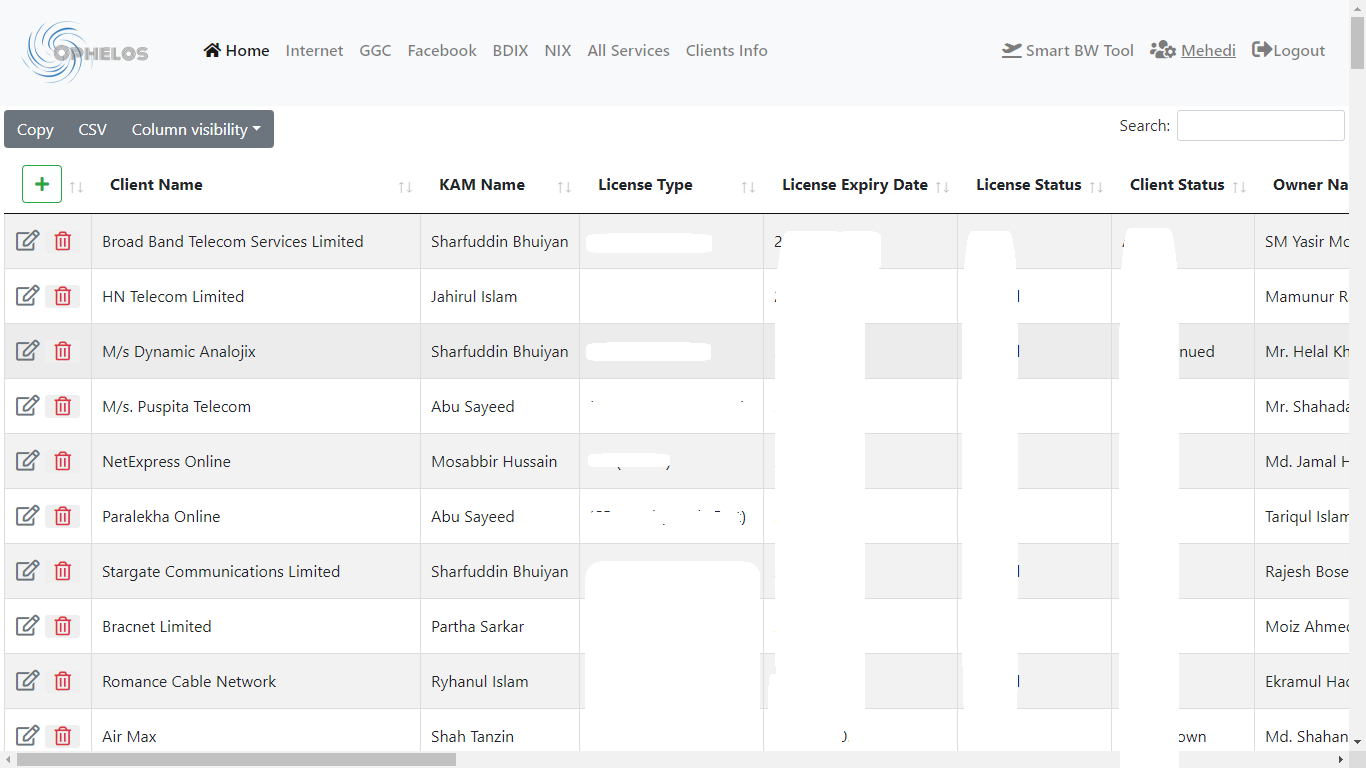
Task: Delete the Broad Band Telecom Services row
Action: (x=63, y=241)
